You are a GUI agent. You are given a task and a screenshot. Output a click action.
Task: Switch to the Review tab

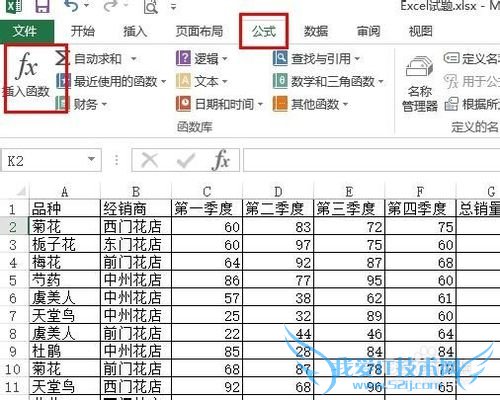(368, 31)
